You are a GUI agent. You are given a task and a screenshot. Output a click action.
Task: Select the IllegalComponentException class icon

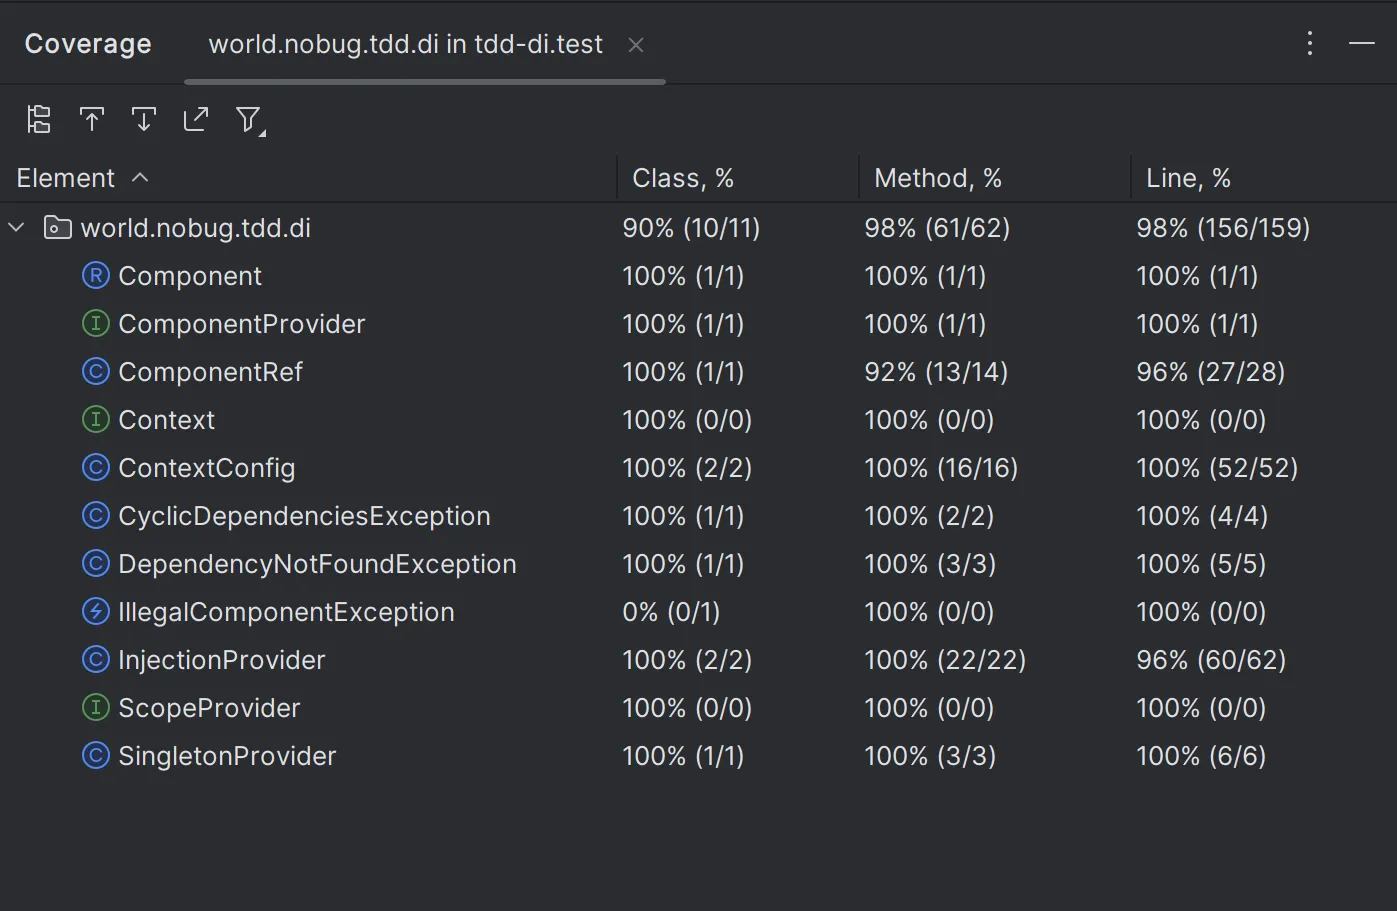tap(95, 612)
